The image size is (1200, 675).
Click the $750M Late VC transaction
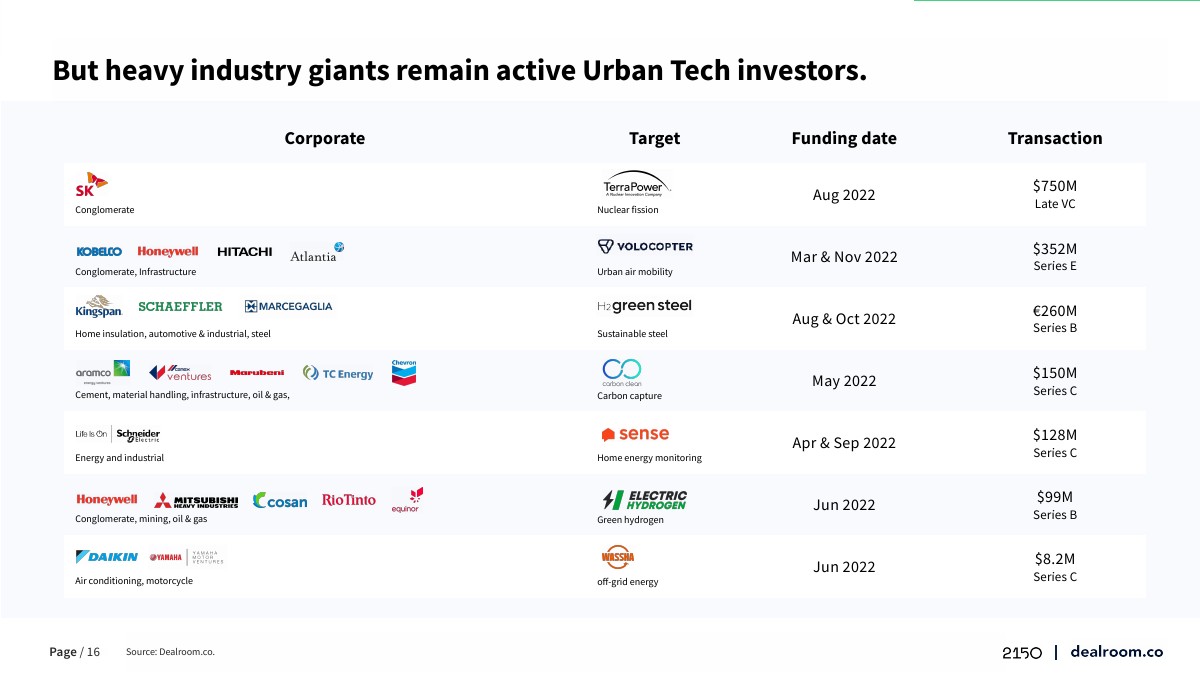(x=1055, y=194)
